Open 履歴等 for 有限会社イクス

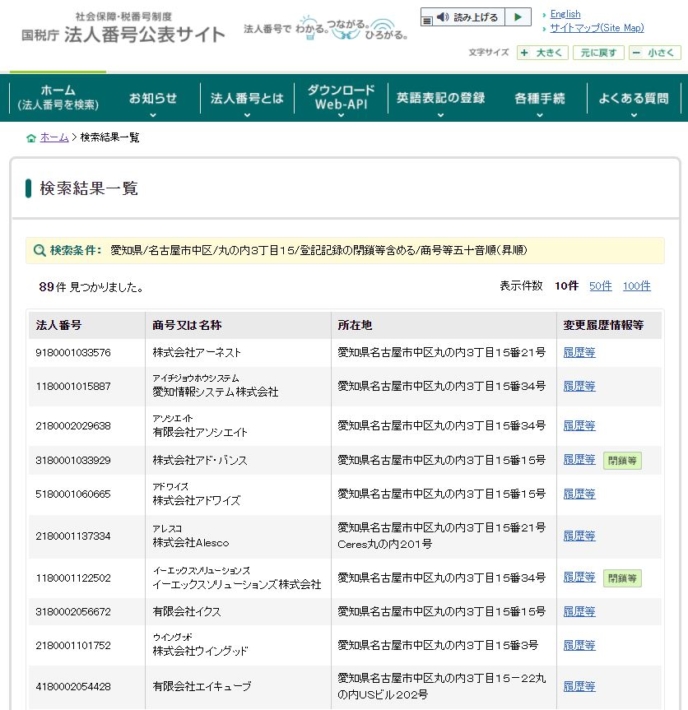[x=579, y=612]
